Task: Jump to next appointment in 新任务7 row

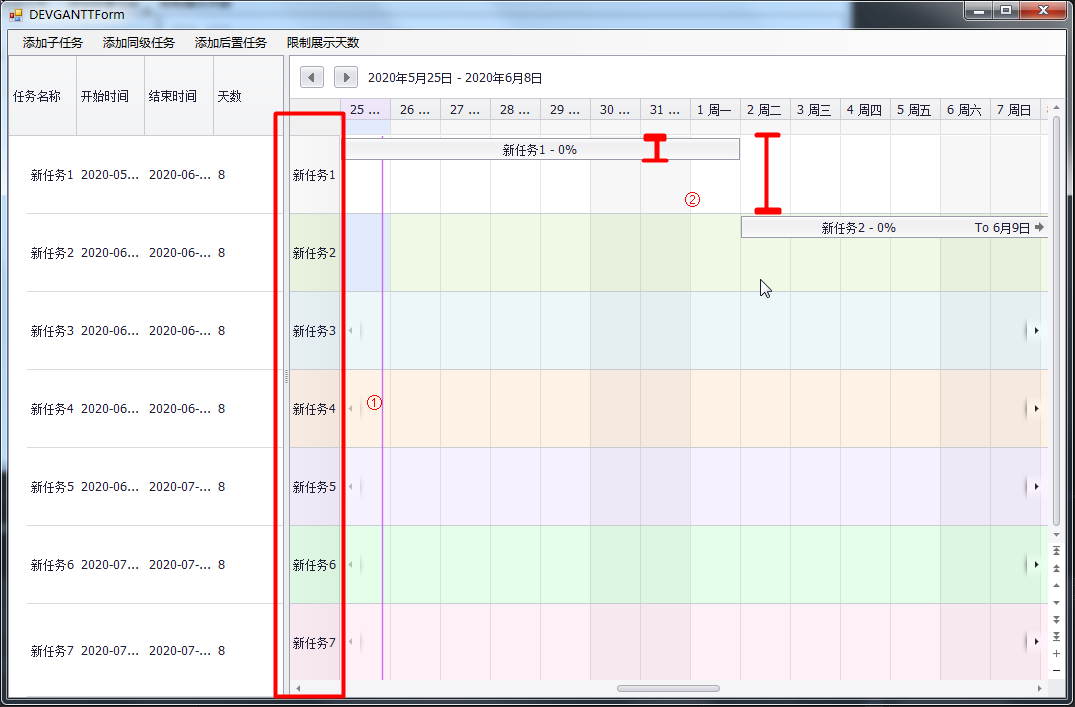Action: click(x=1036, y=642)
